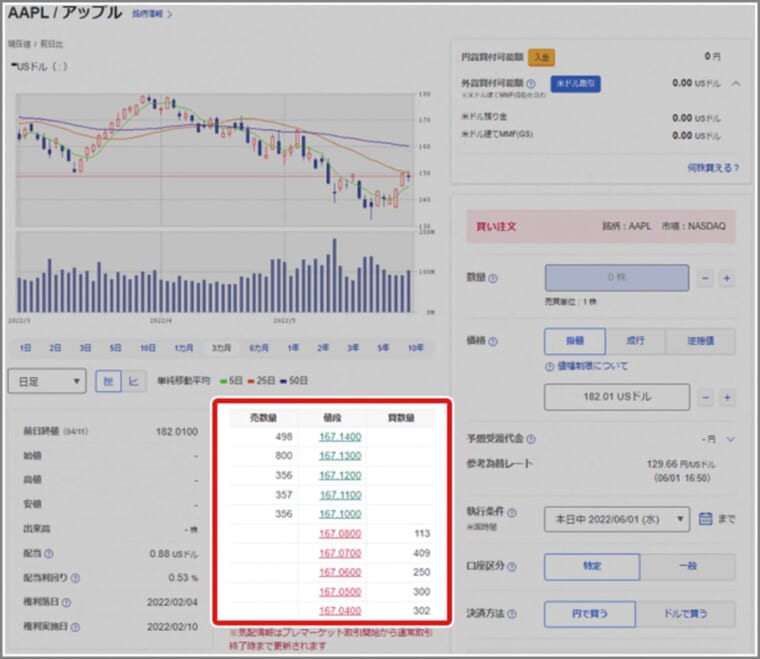Open help icon next to rights execution date
The width and height of the screenshot is (760, 659).
75,627
